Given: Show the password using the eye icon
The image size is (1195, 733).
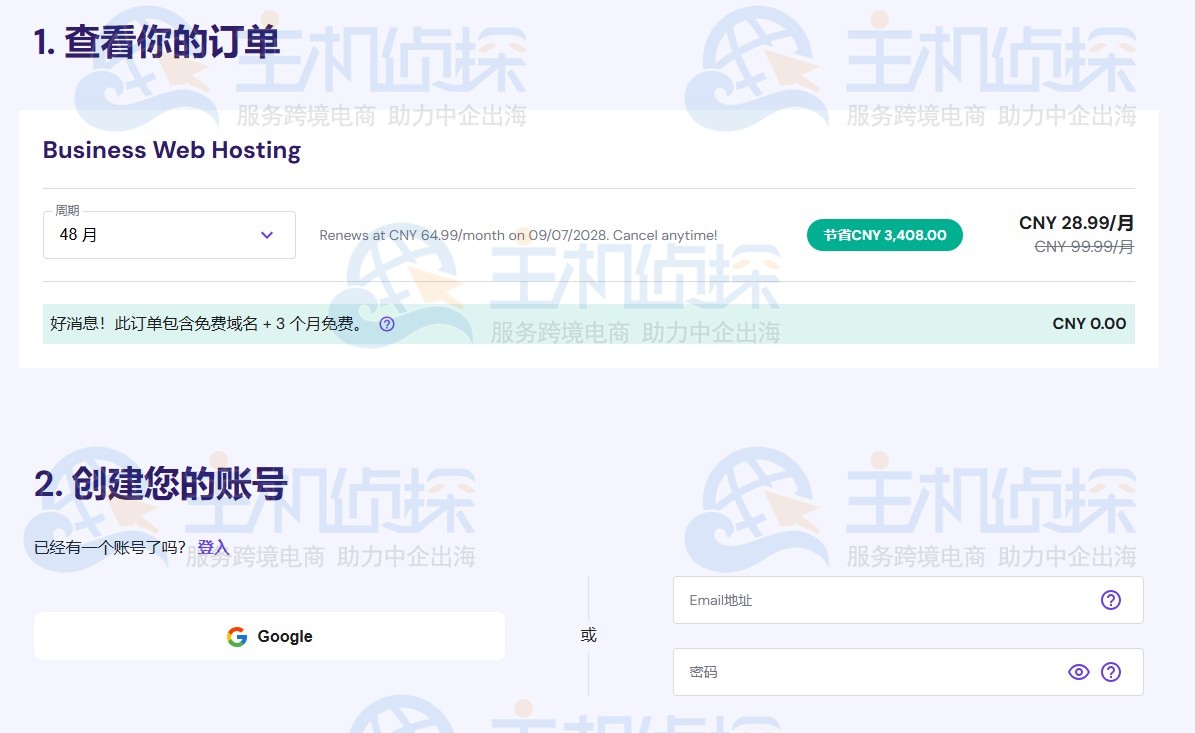Looking at the screenshot, I should click(x=1079, y=671).
